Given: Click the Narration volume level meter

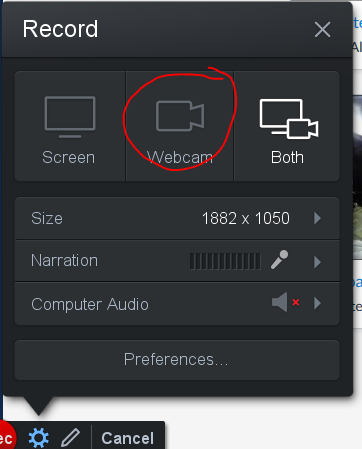Looking at the screenshot, I should 225,261.
